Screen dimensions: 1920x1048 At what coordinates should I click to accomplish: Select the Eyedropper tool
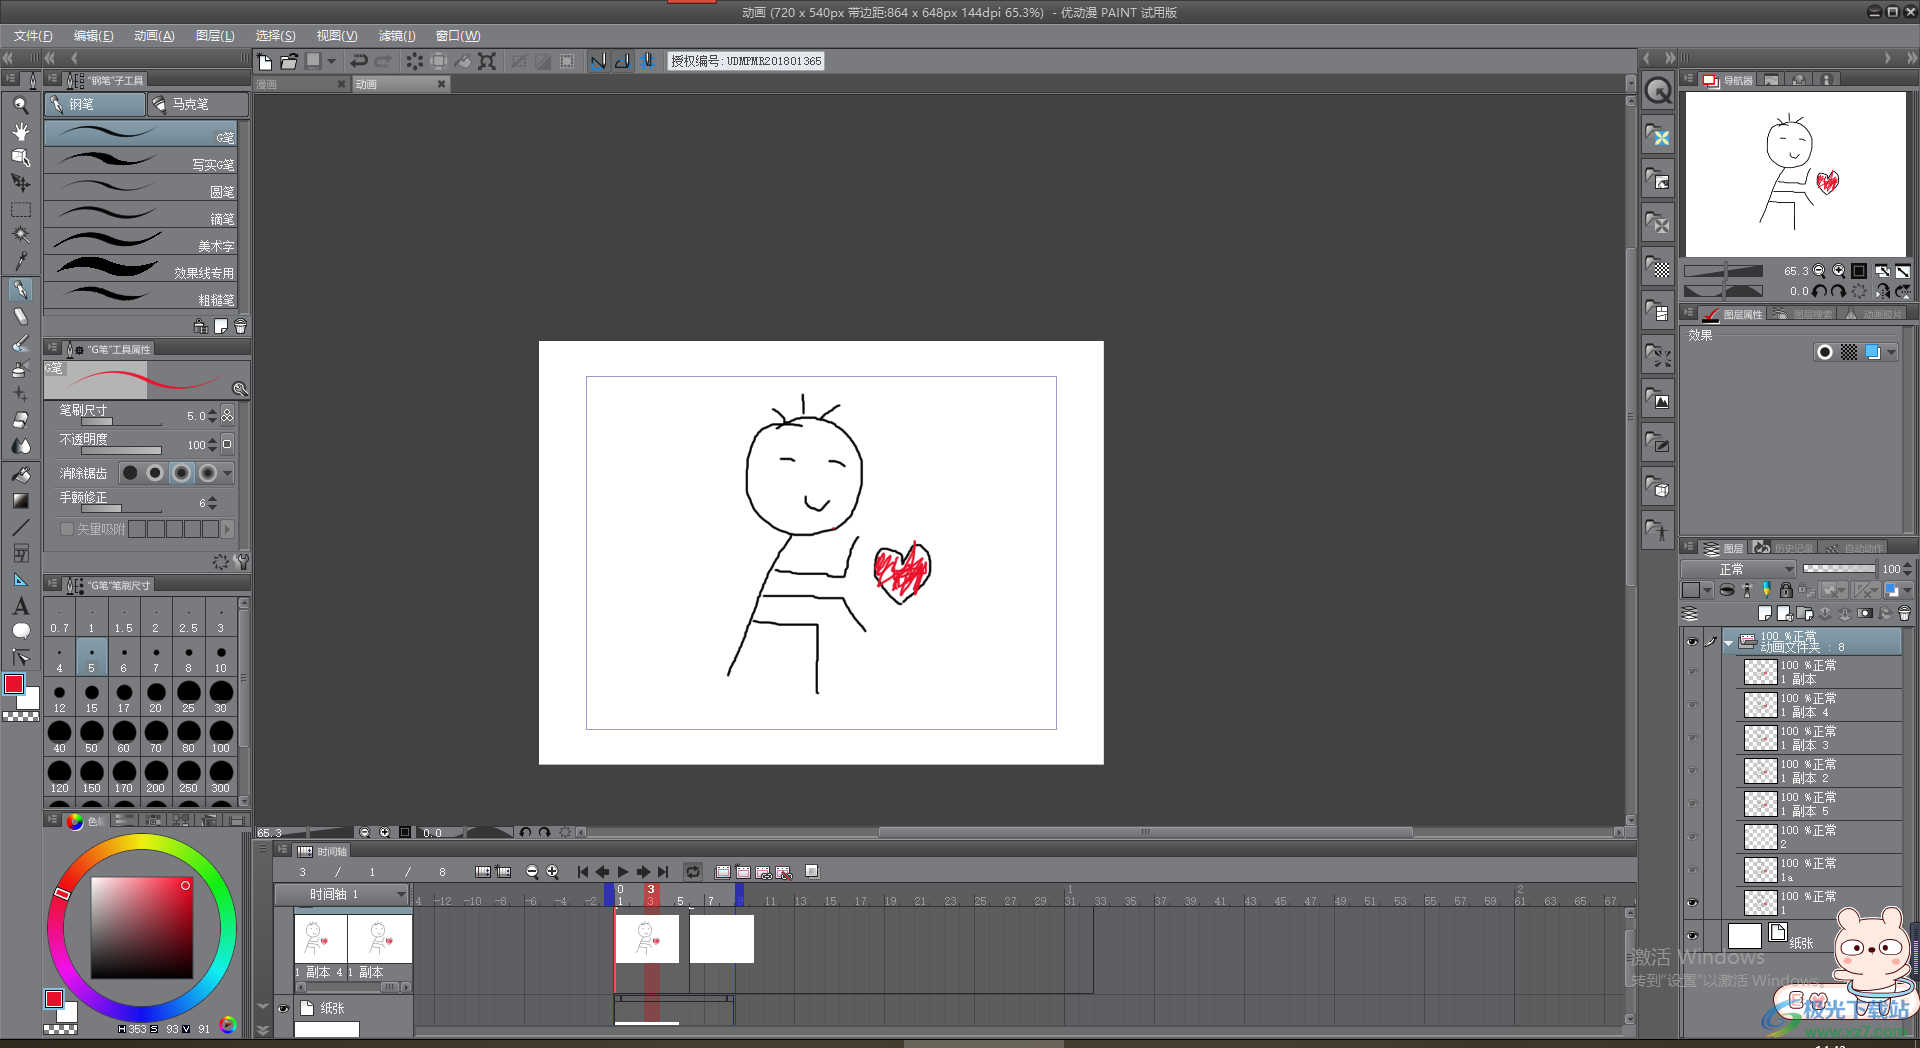20,262
